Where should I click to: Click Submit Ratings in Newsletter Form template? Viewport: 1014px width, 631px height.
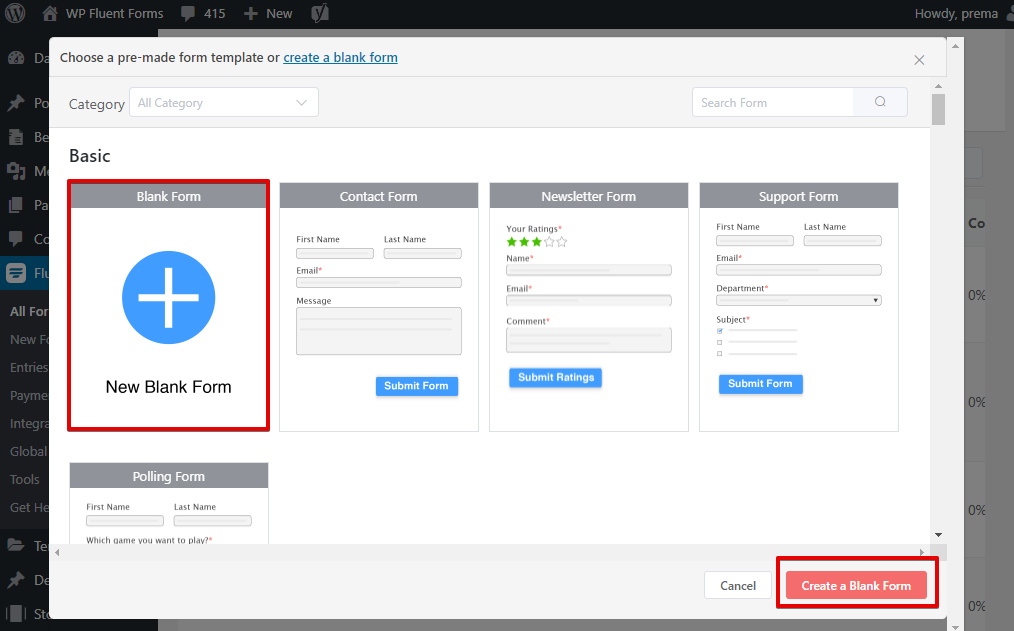(x=556, y=378)
